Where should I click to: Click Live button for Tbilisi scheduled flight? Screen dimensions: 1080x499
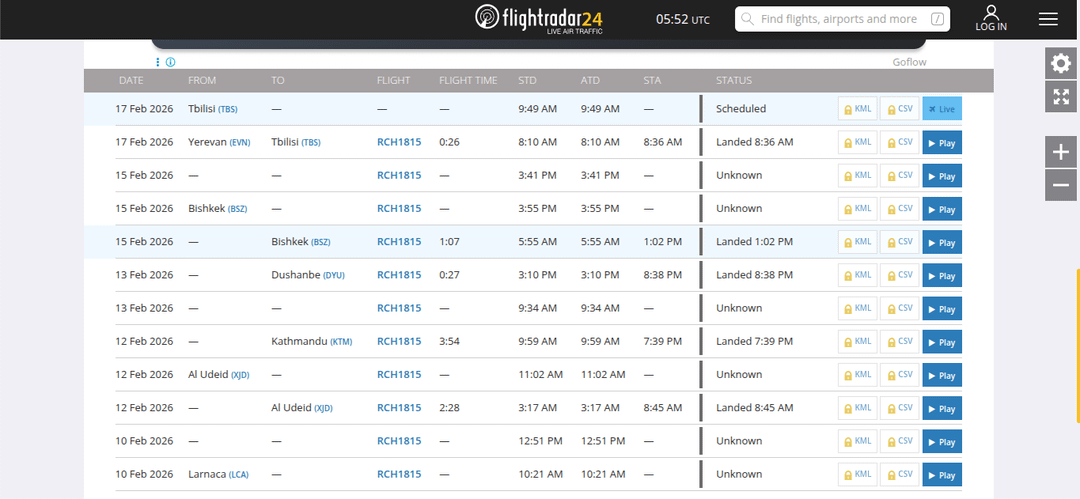click(941, 109)
